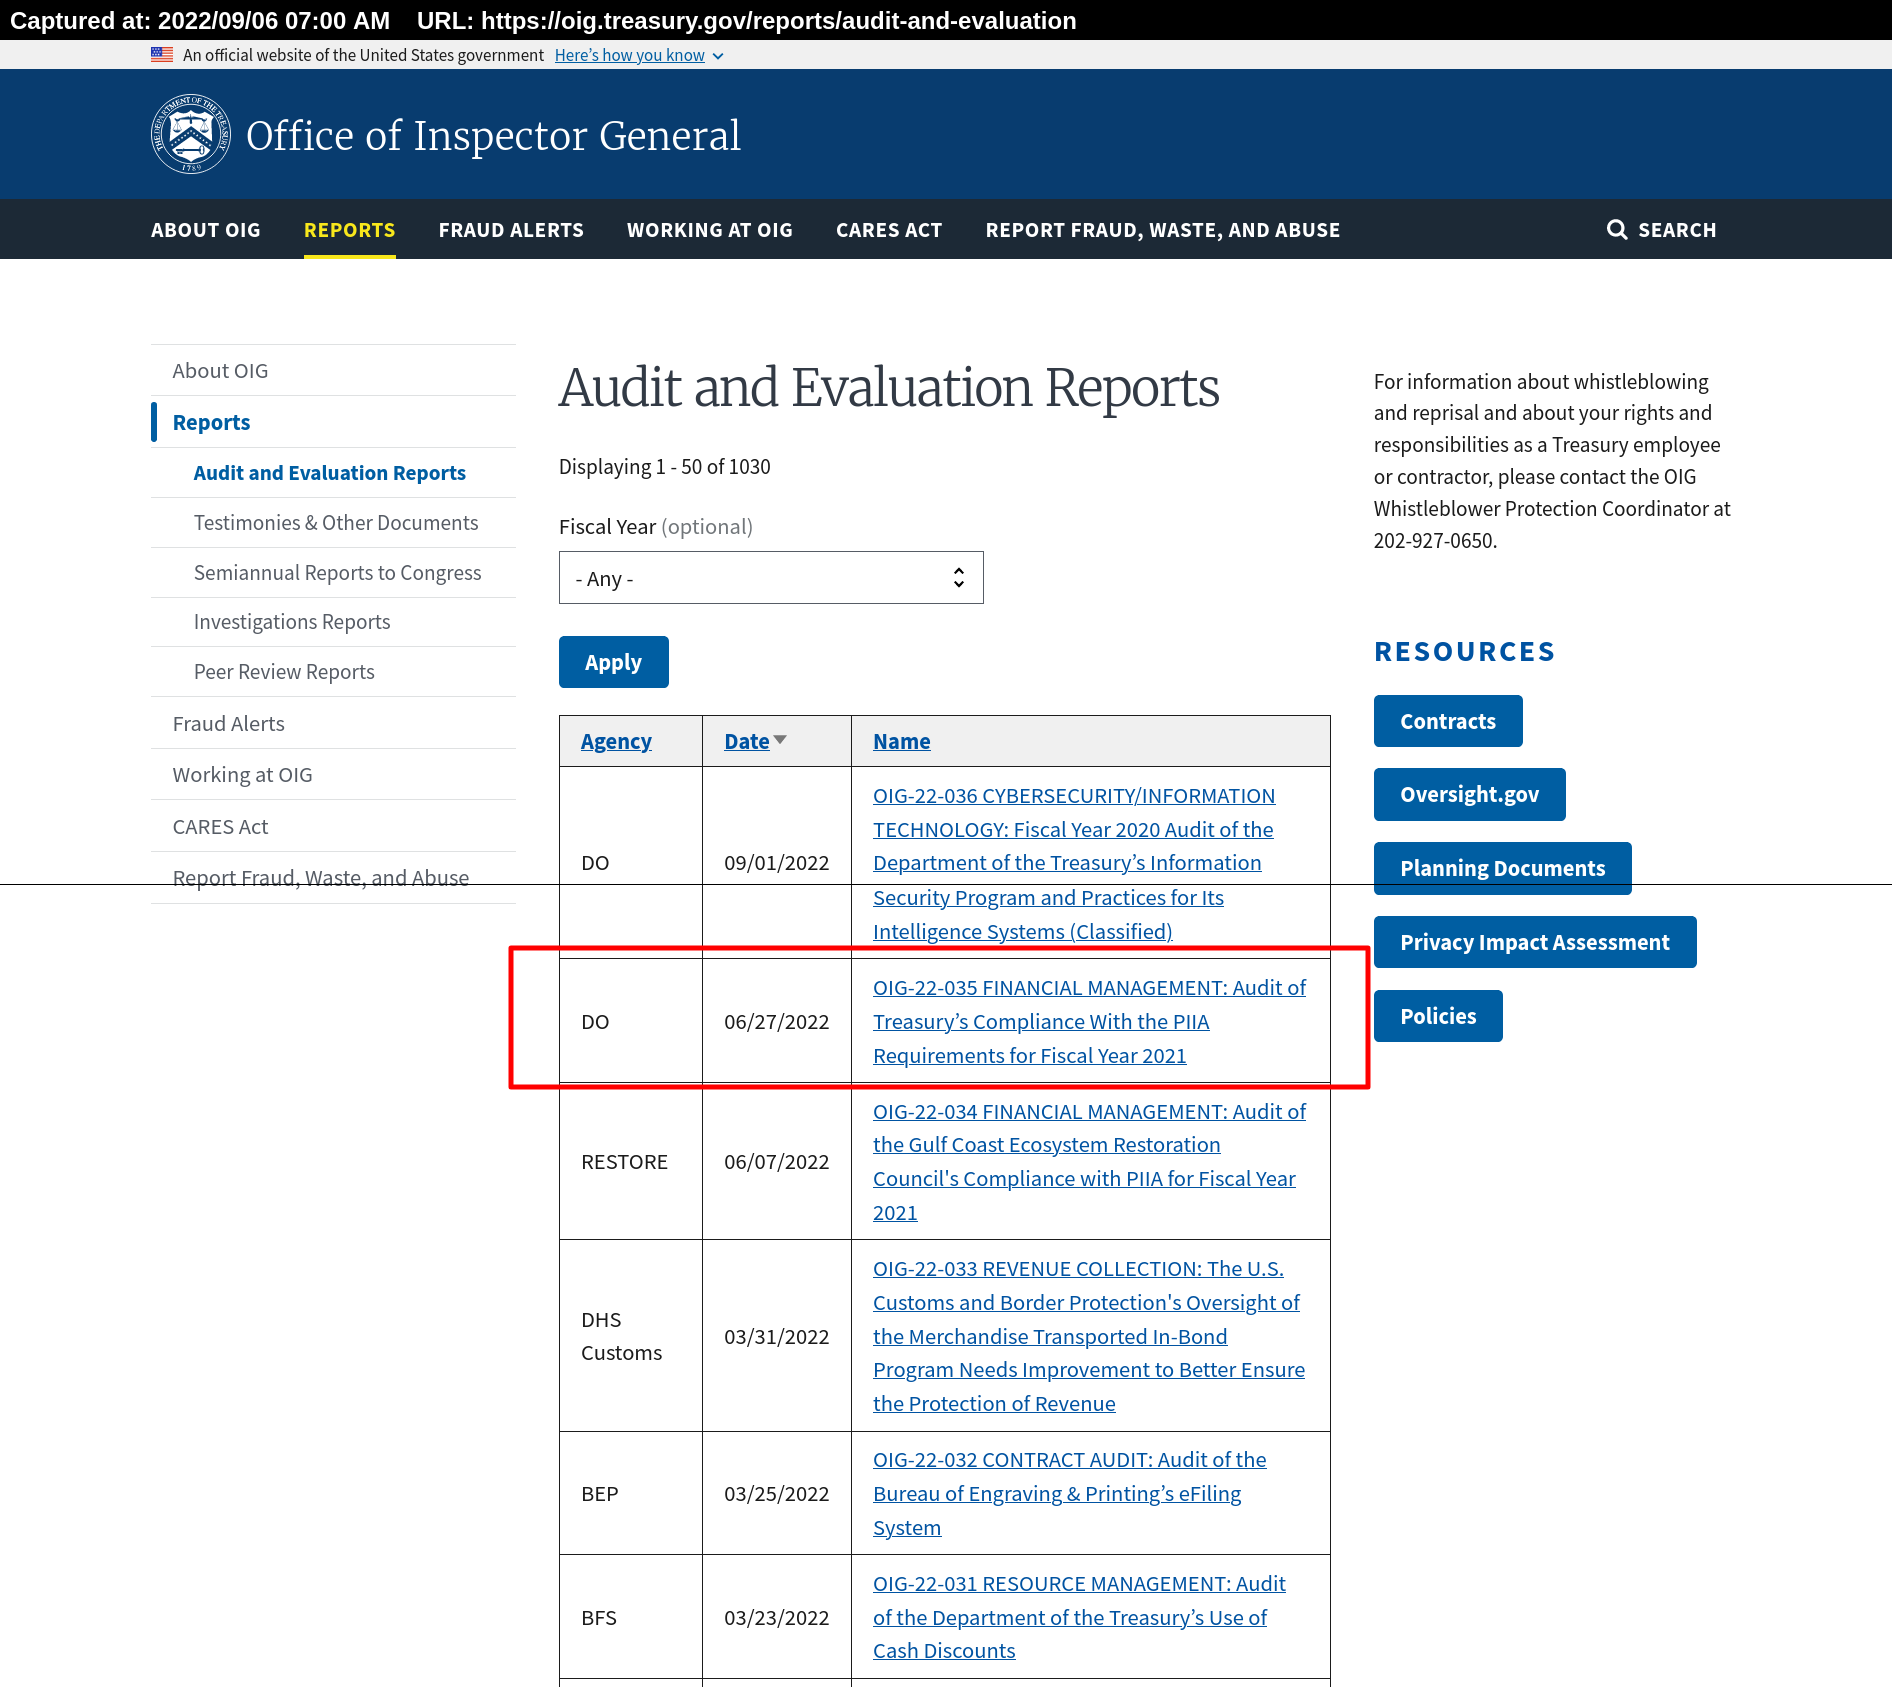
Task: Click the 06/27/2022 date cell
Action: point(777,1022)
